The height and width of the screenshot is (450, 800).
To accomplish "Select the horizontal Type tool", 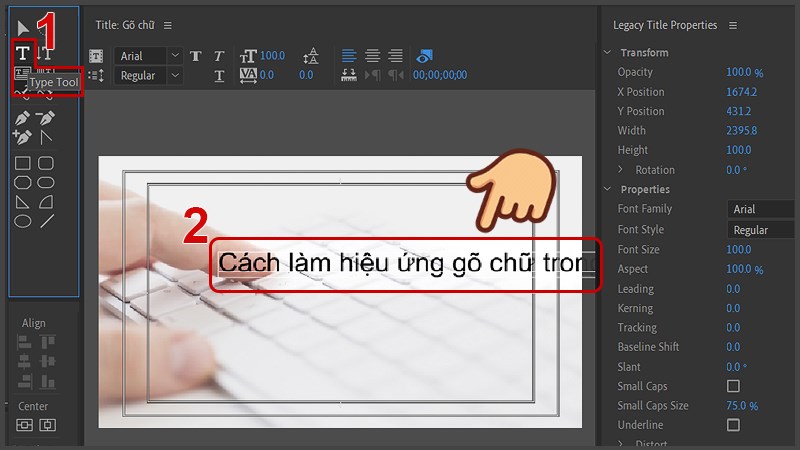I will click(x=22, y=53).
